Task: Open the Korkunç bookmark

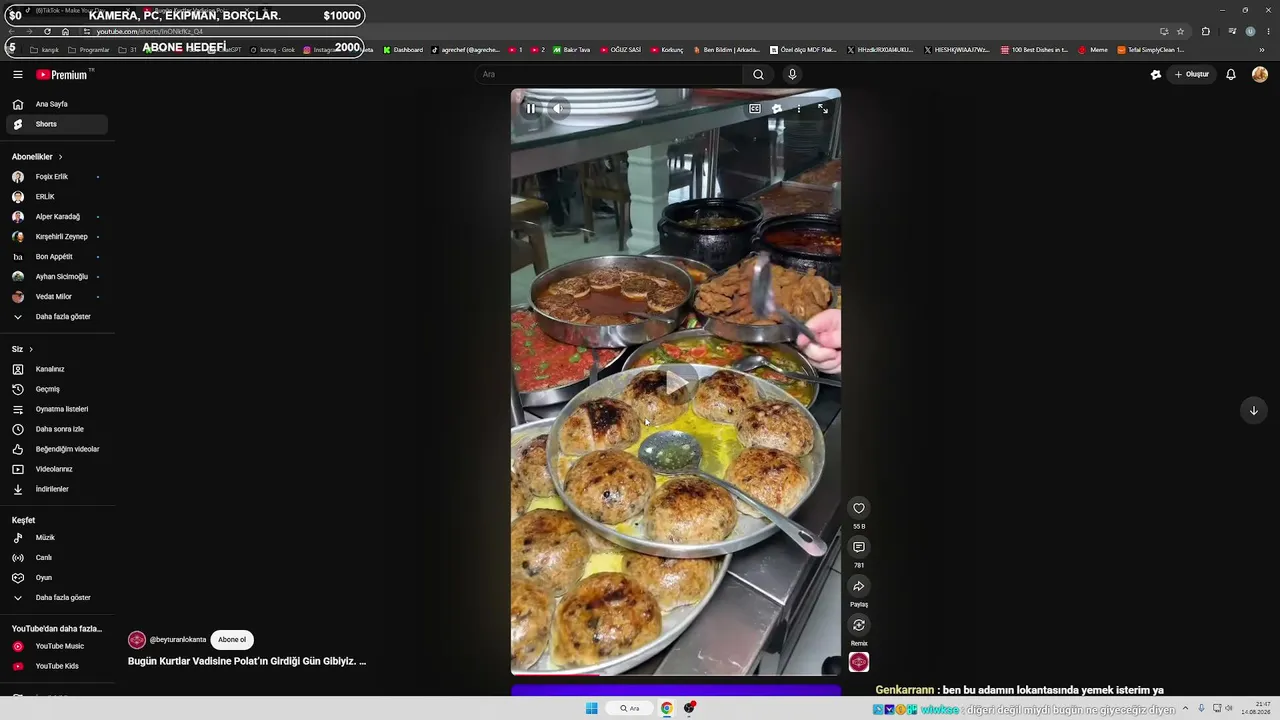Action: coord(667,50)
